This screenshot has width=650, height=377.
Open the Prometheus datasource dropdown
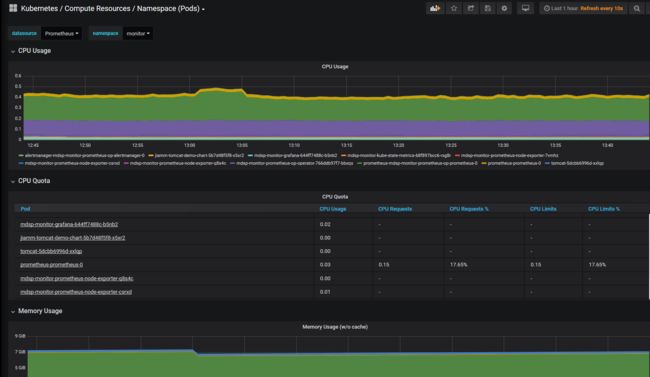61,34
